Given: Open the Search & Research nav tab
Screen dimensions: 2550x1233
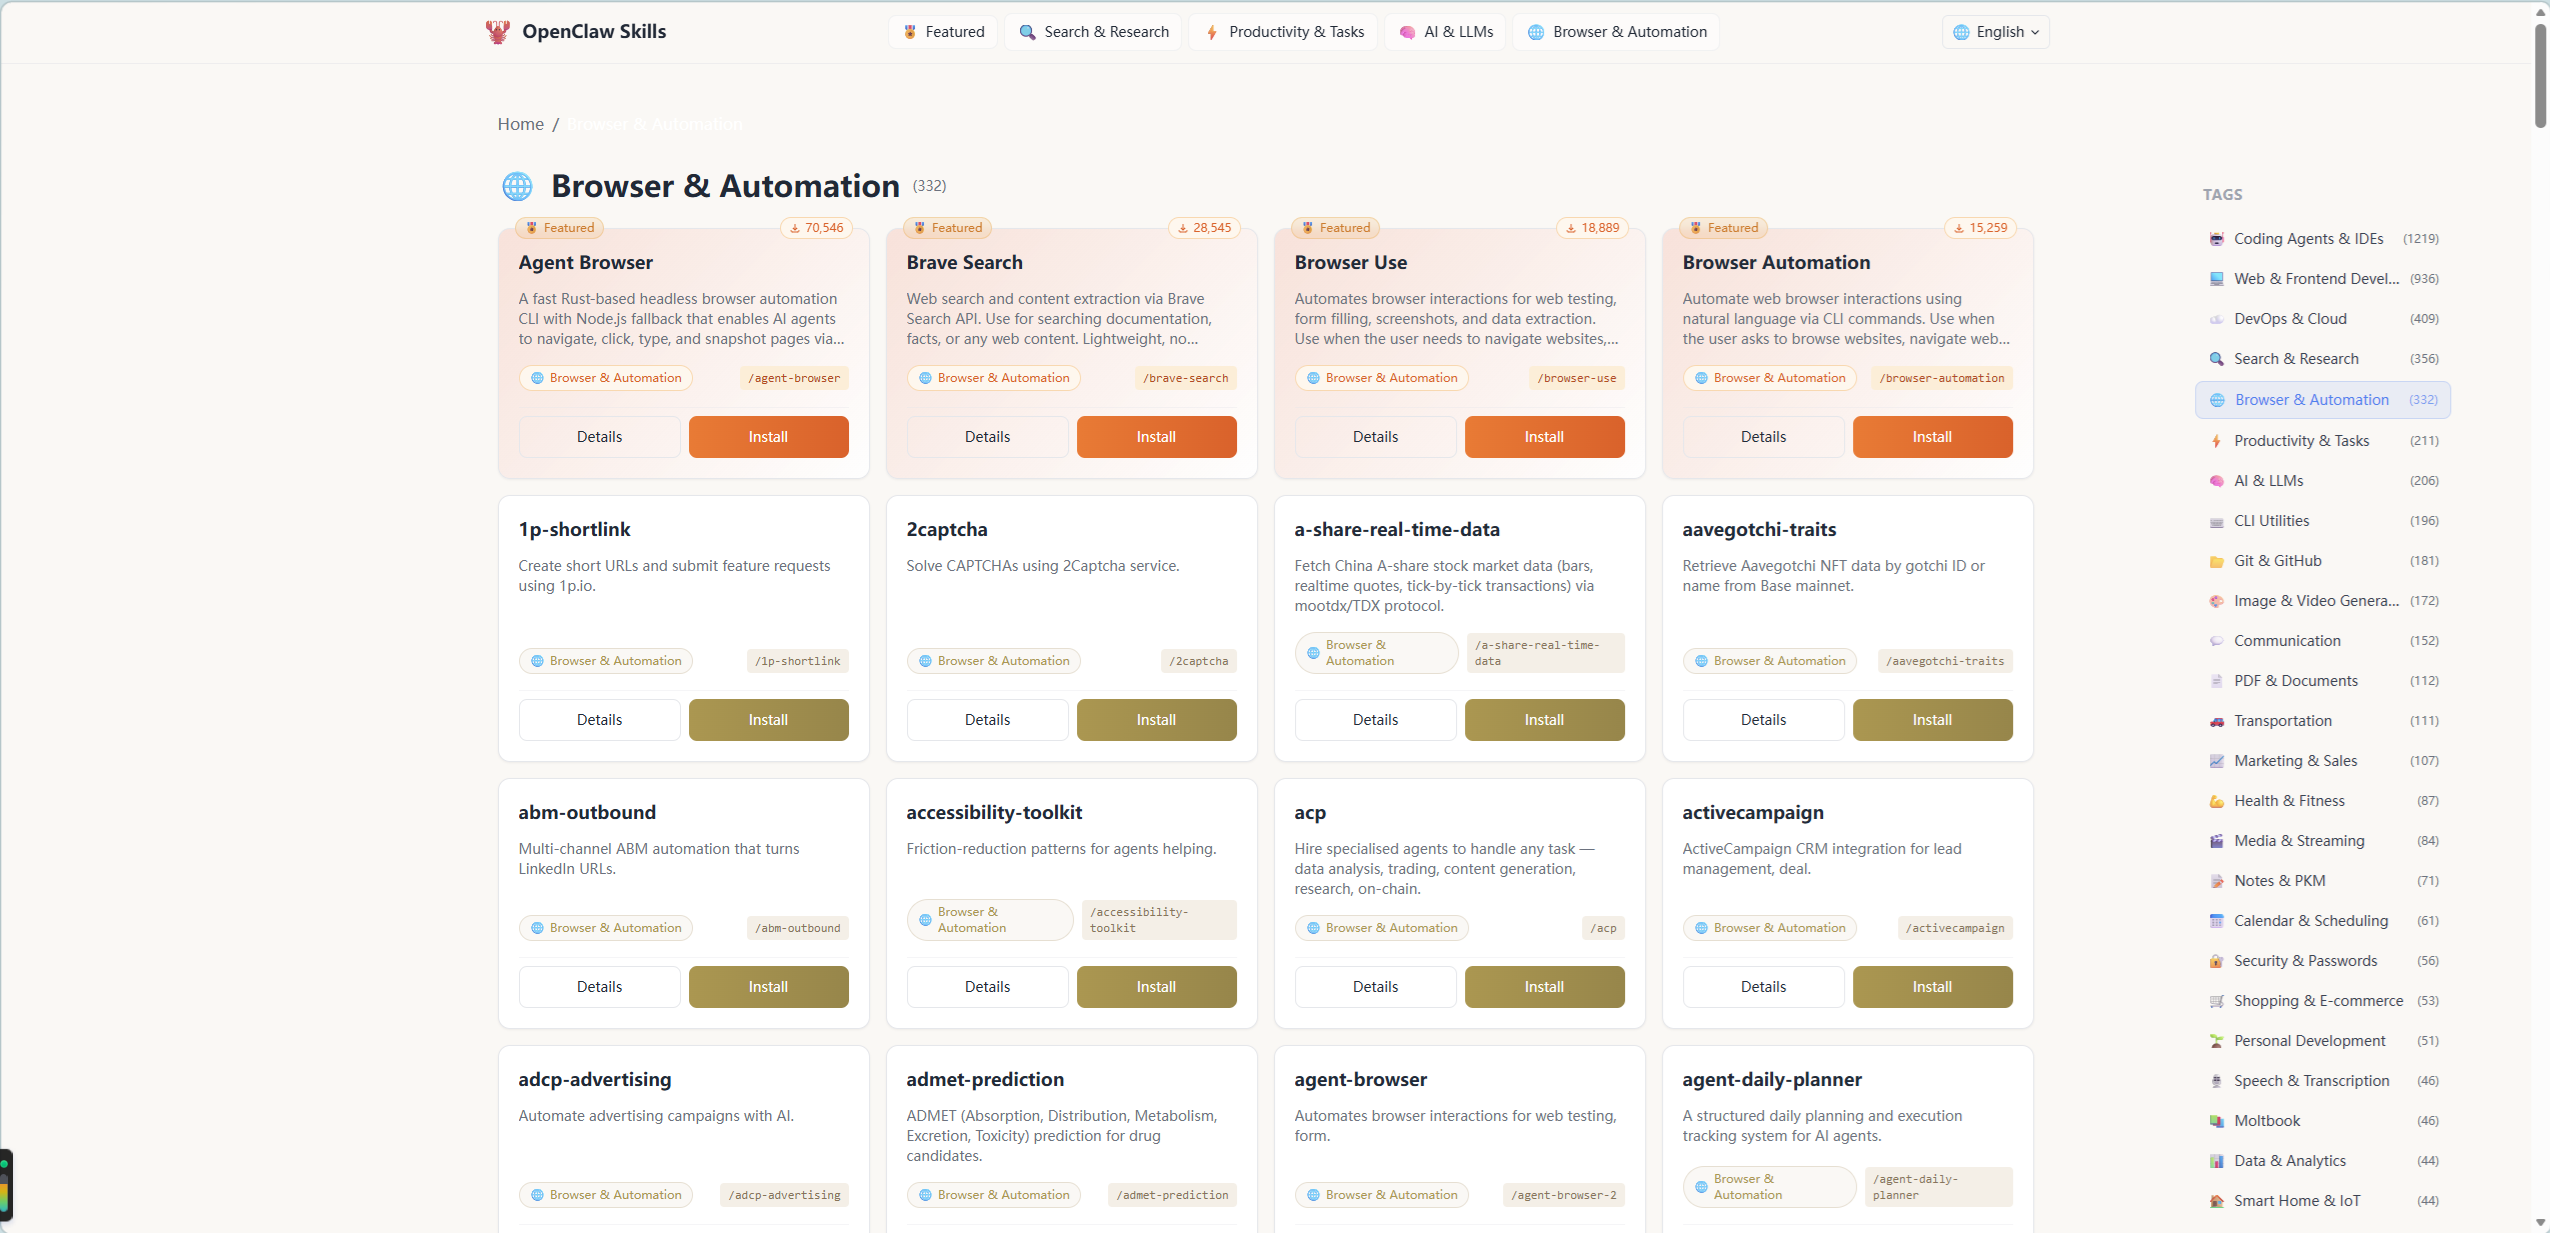Looking at the screenshot, I should point(1093,32).
